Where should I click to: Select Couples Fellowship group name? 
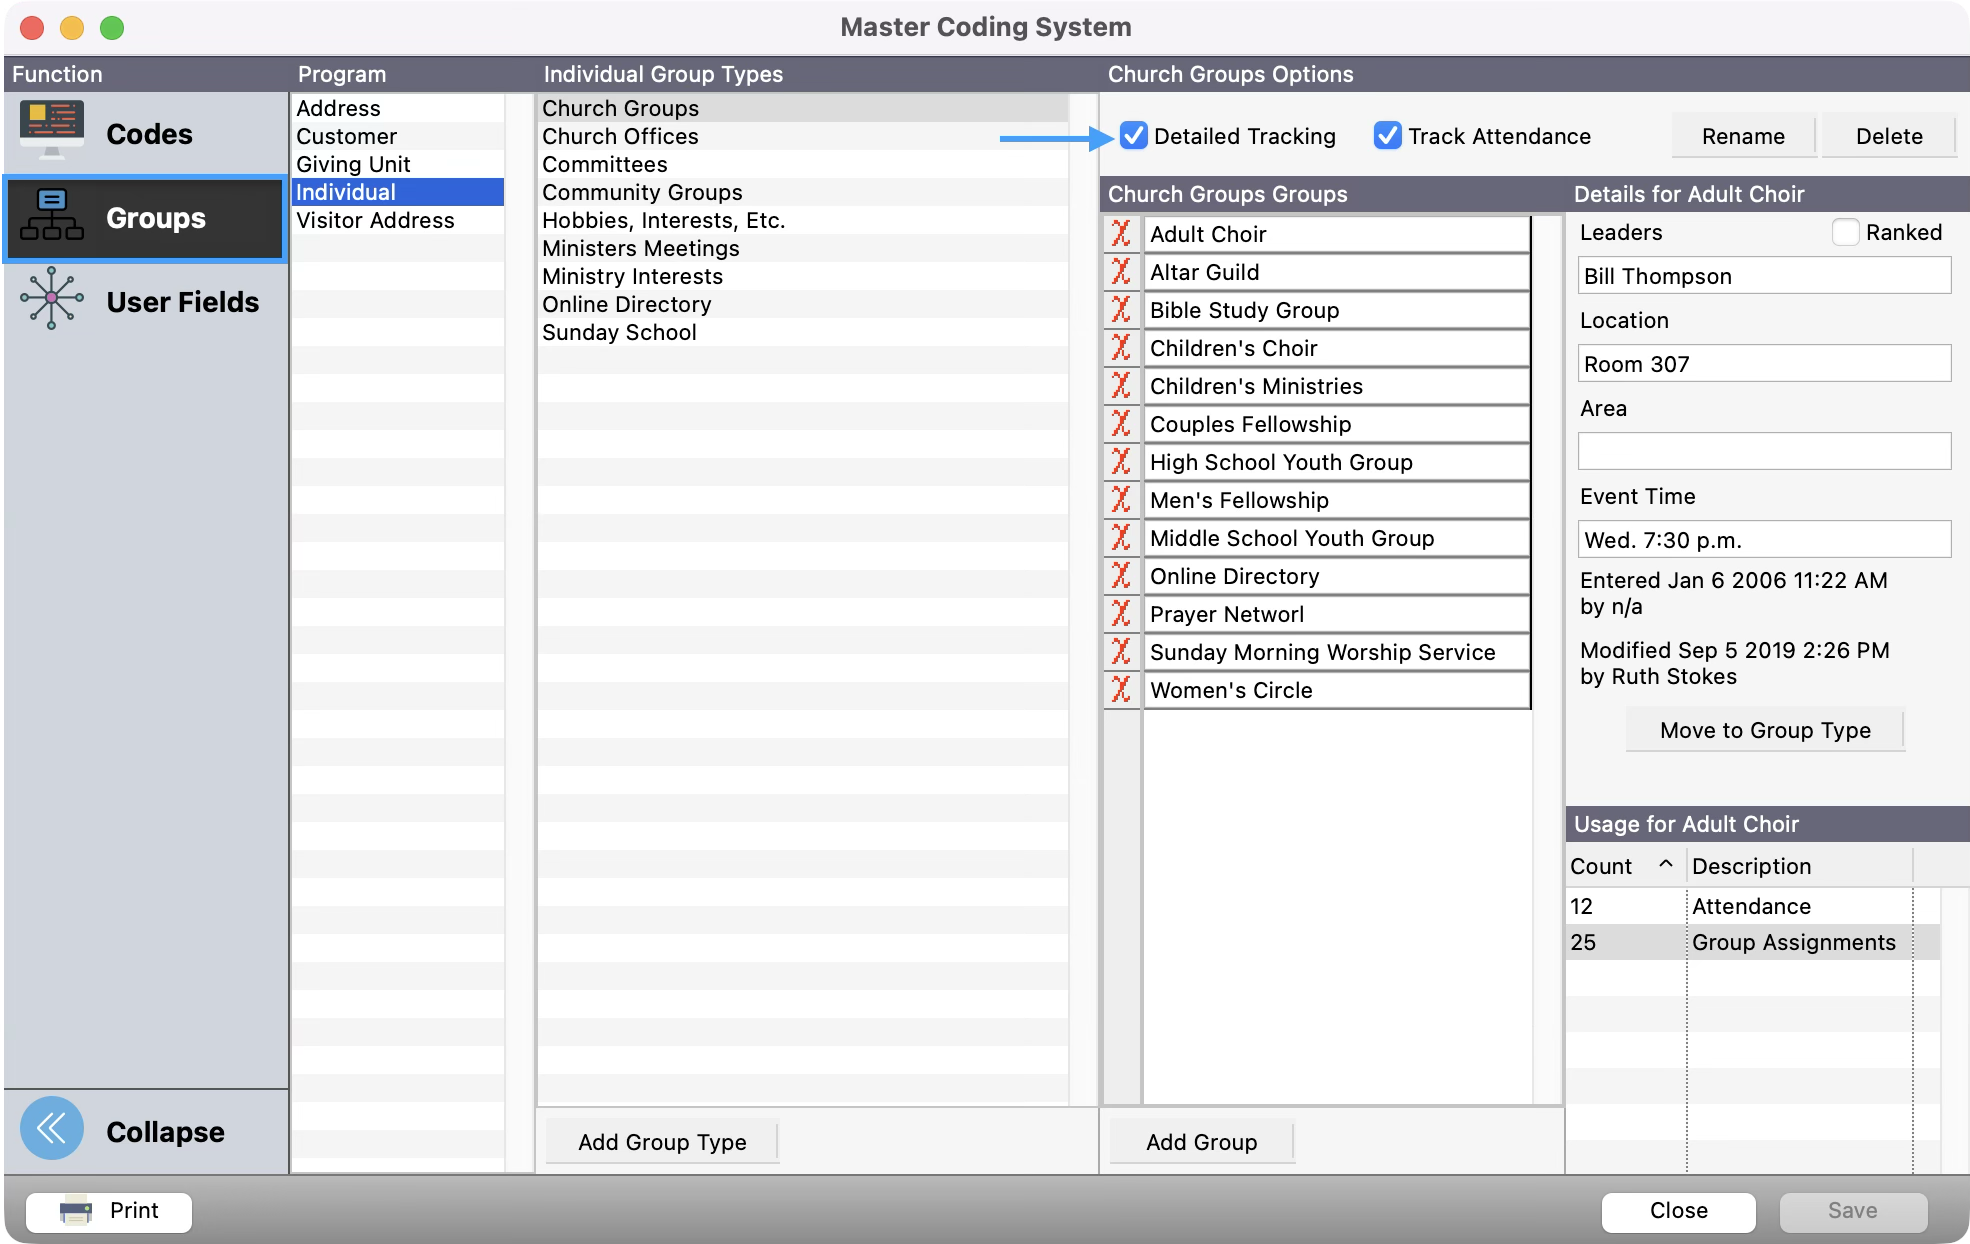[x=1336, y=424]
